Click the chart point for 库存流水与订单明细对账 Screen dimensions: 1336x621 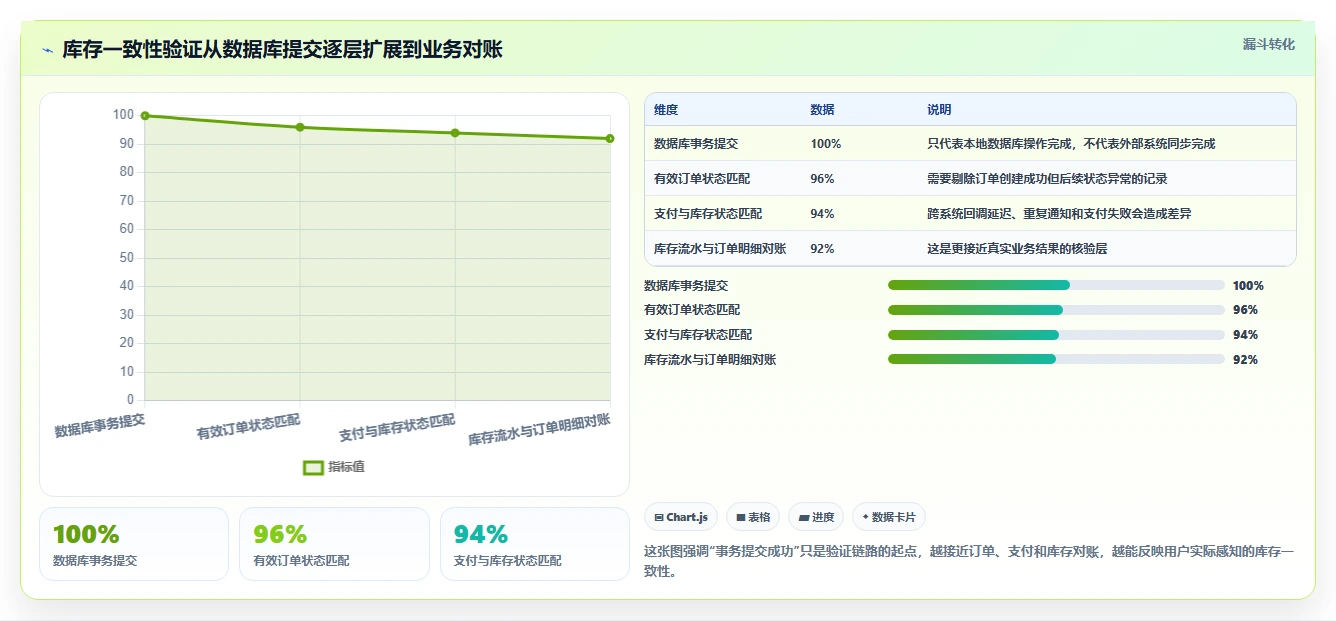pos(610,138)
